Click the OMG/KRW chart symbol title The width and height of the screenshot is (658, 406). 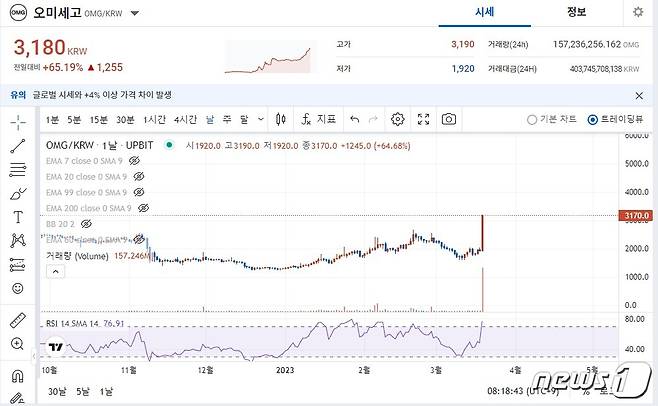pos(99,145)
